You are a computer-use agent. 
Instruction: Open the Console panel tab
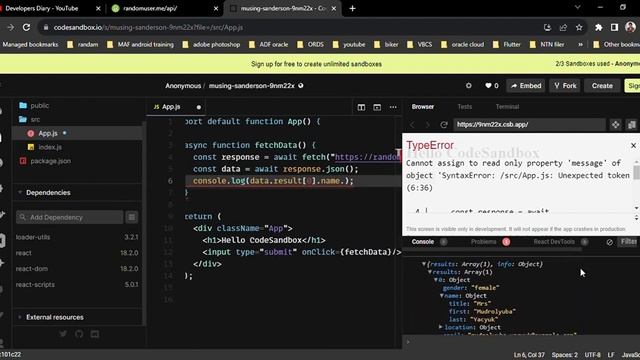[423, 242]
